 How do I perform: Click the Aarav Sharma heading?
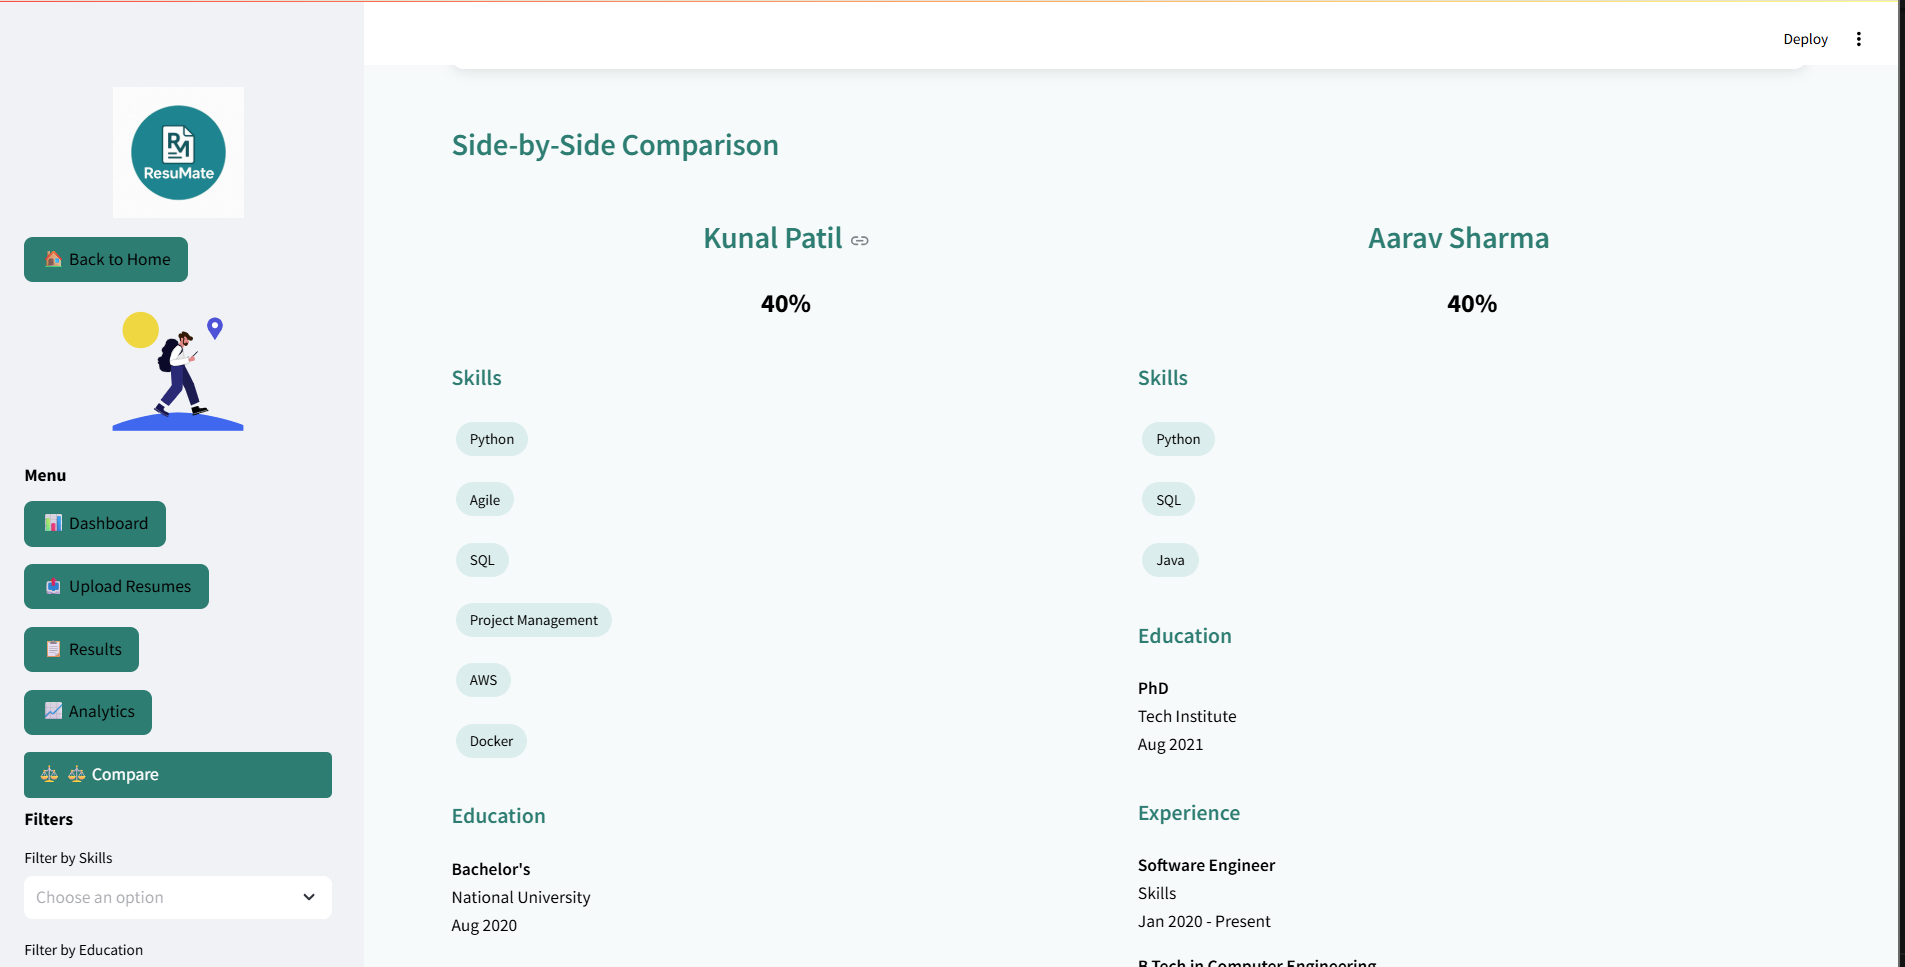(1458, 238)
